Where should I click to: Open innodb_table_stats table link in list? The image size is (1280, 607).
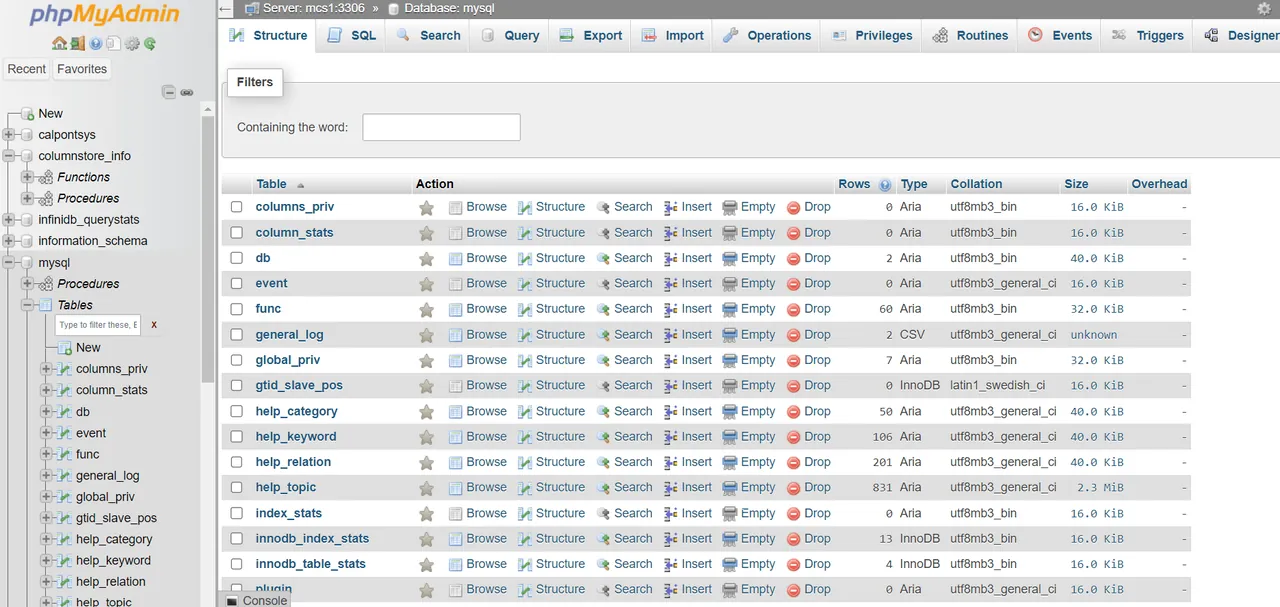coord(310,564)
